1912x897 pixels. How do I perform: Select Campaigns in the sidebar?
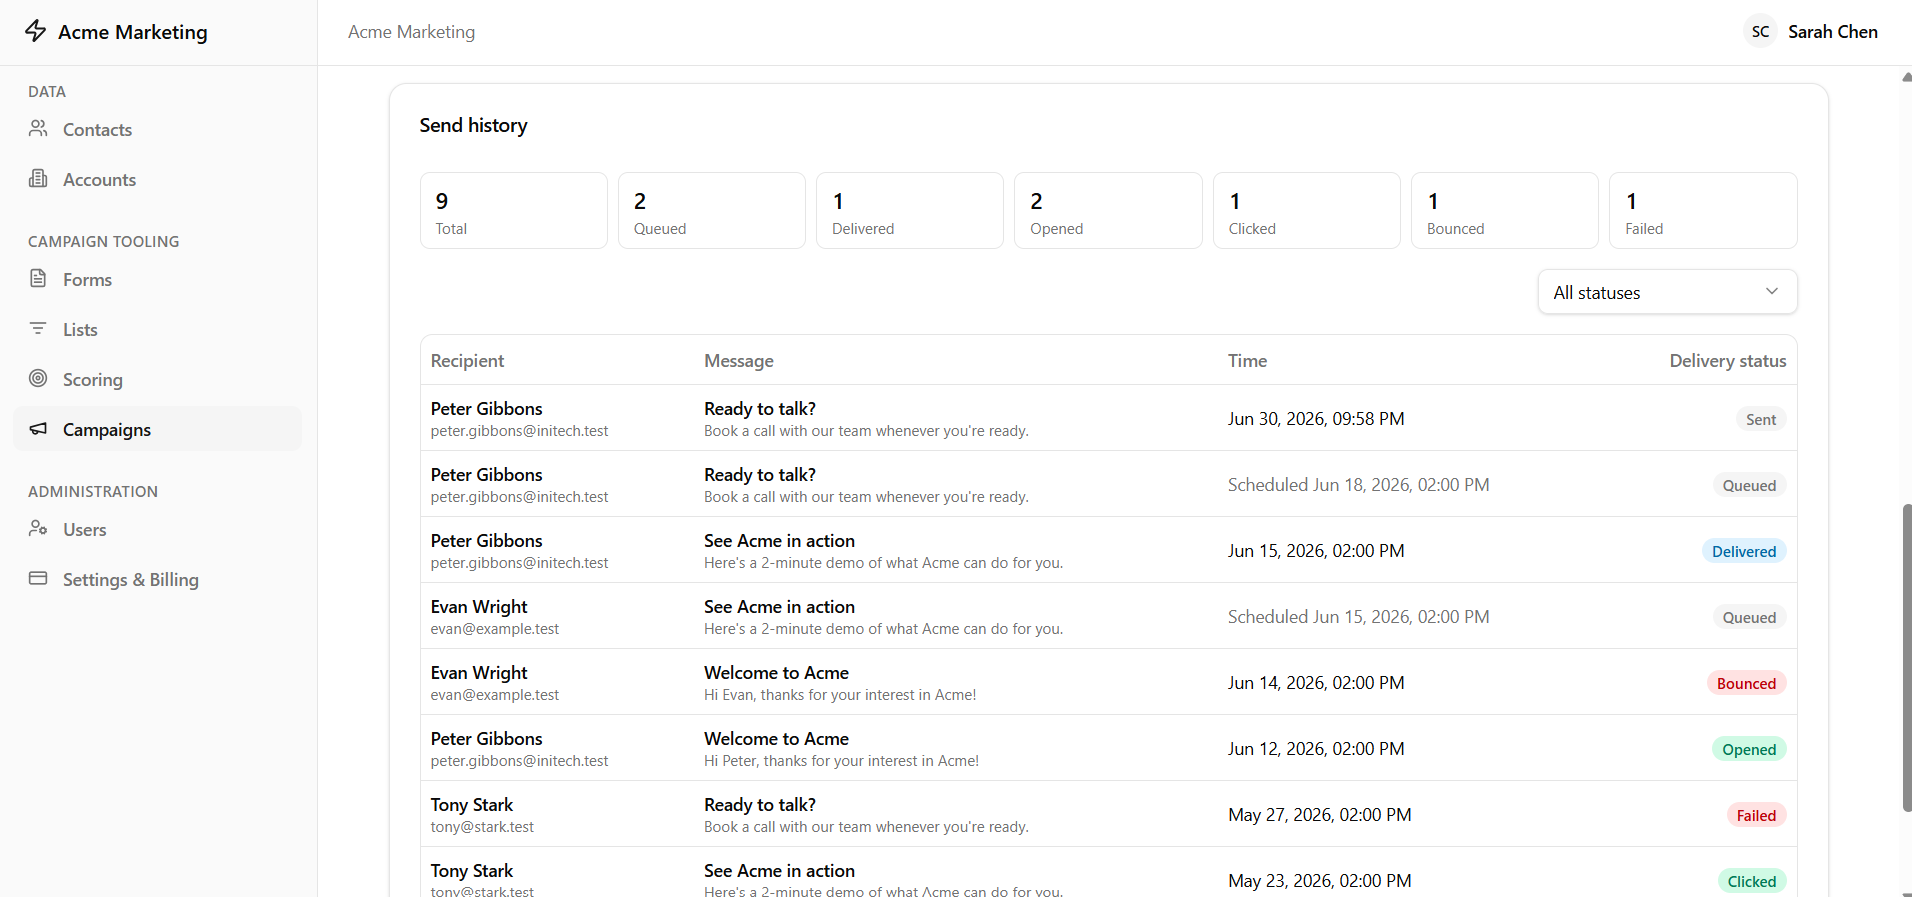click(157, 429)
